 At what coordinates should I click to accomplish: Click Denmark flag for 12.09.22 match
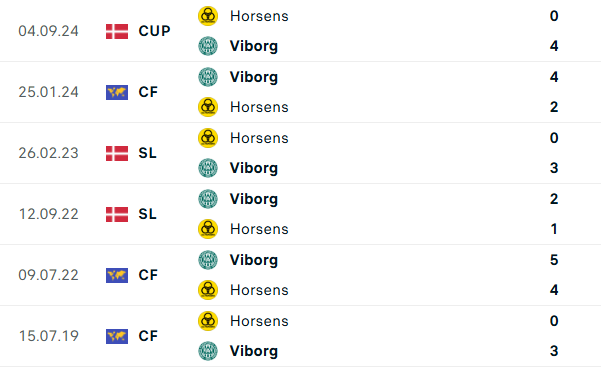point(117,214)
